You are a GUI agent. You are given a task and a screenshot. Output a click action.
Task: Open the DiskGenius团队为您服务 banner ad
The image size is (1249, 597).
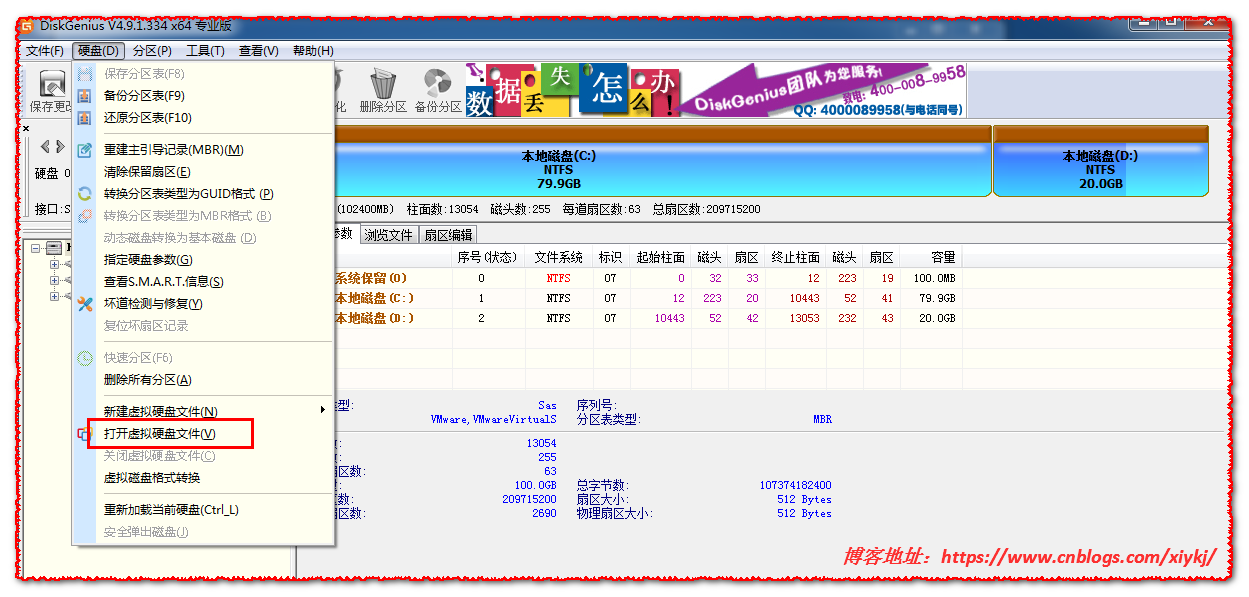coord(824,91)
